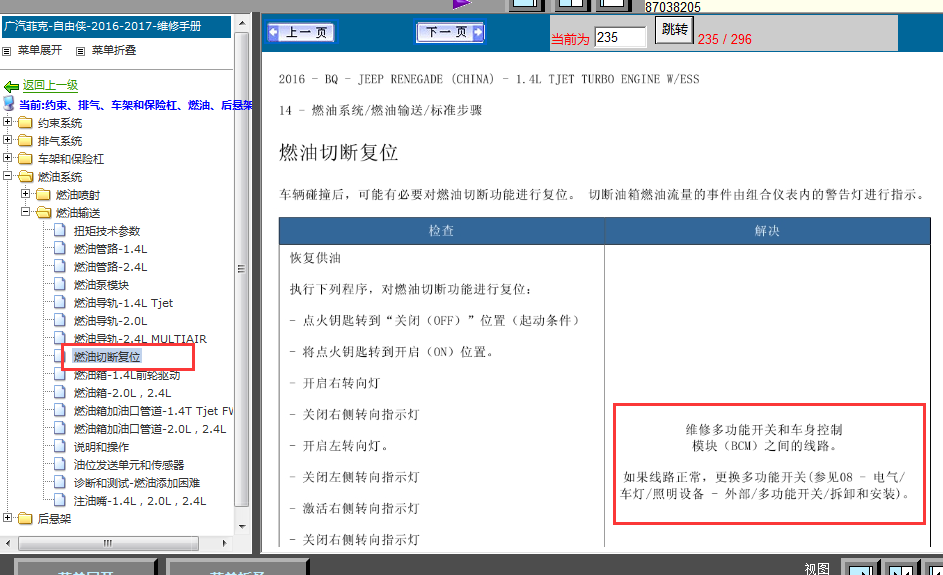Expand the 车架和保险杠 folder node
This screenshot has width=943, height=575.
(7, 158)
